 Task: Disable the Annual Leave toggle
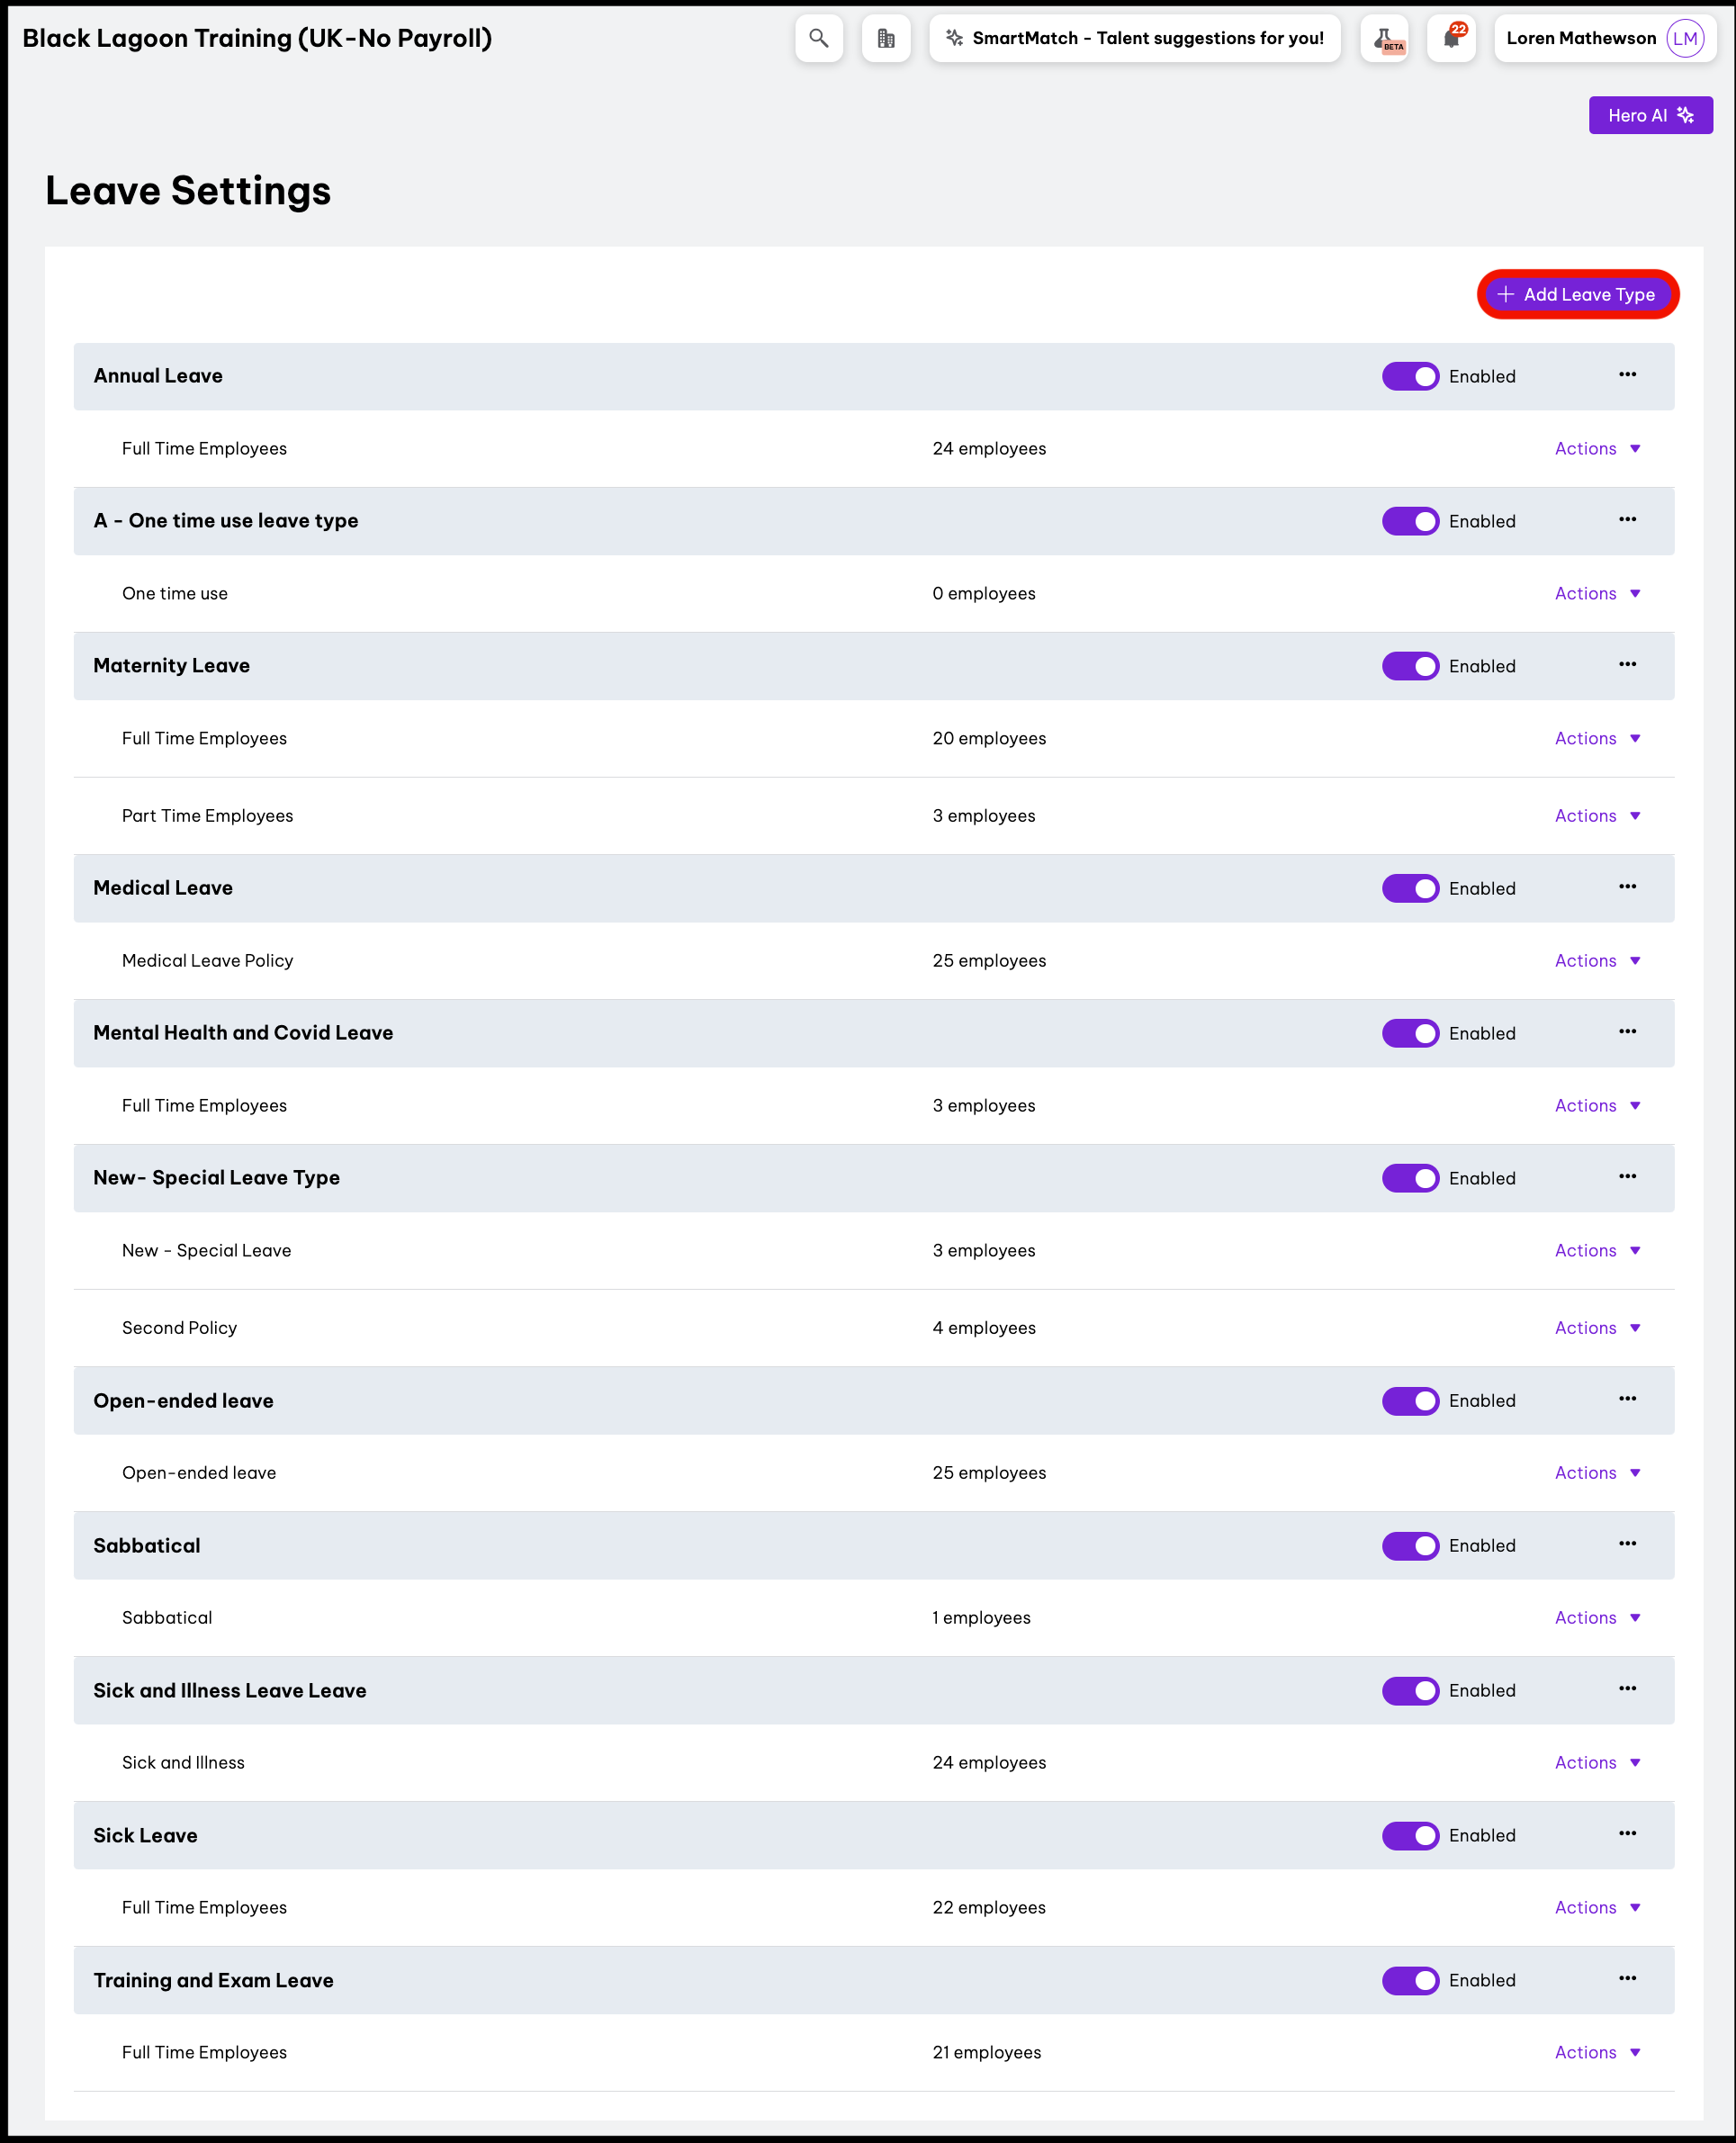(1410, 376)
